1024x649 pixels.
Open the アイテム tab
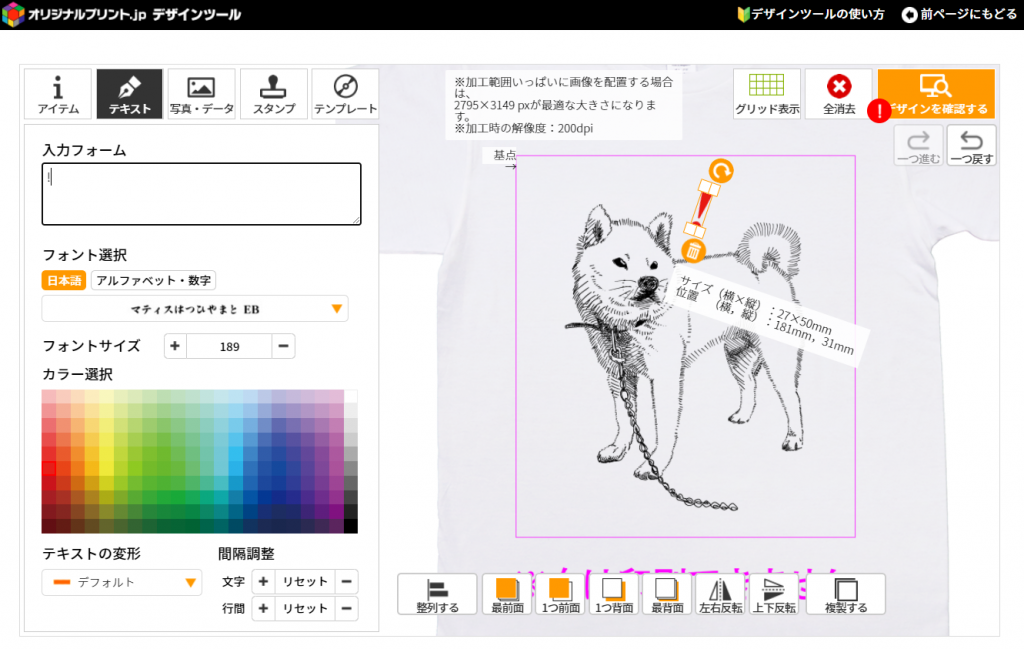click(58, 93)
